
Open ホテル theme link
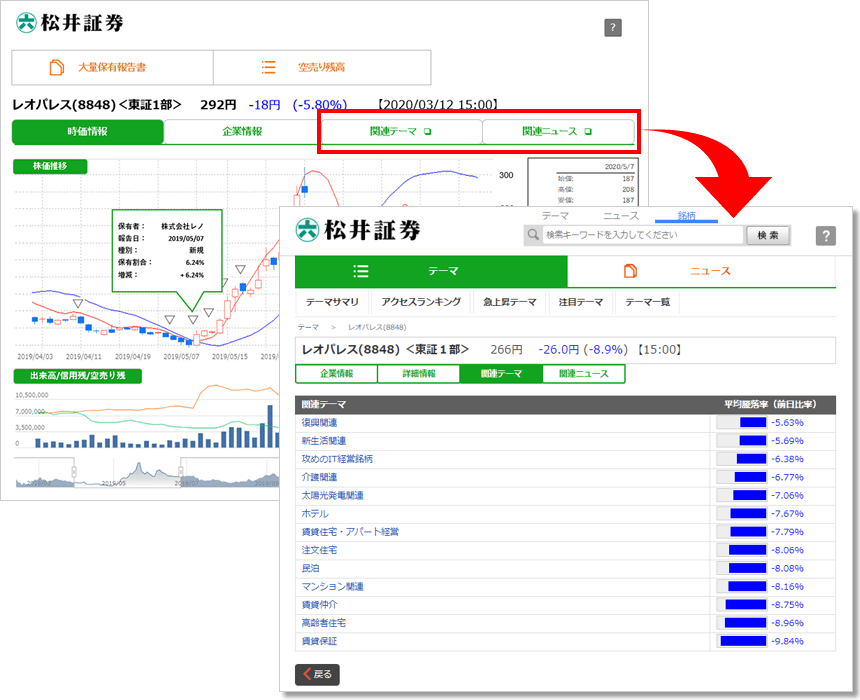(x=315, y=513)
